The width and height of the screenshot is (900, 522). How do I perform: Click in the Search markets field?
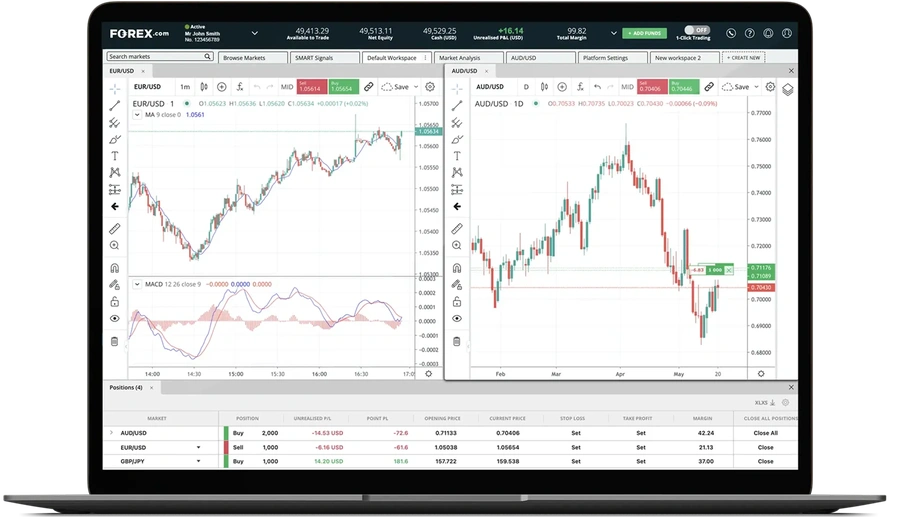[160, 56]
